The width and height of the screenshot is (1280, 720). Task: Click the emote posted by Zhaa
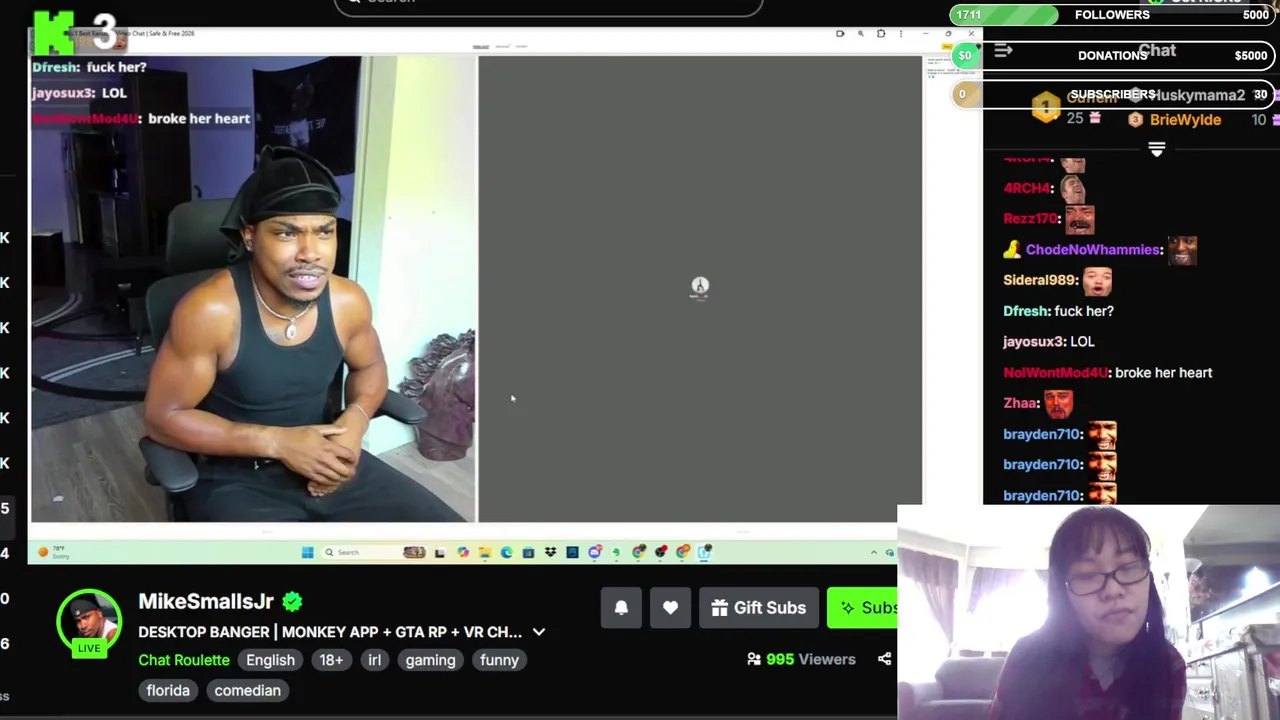tap(1059, 403)
